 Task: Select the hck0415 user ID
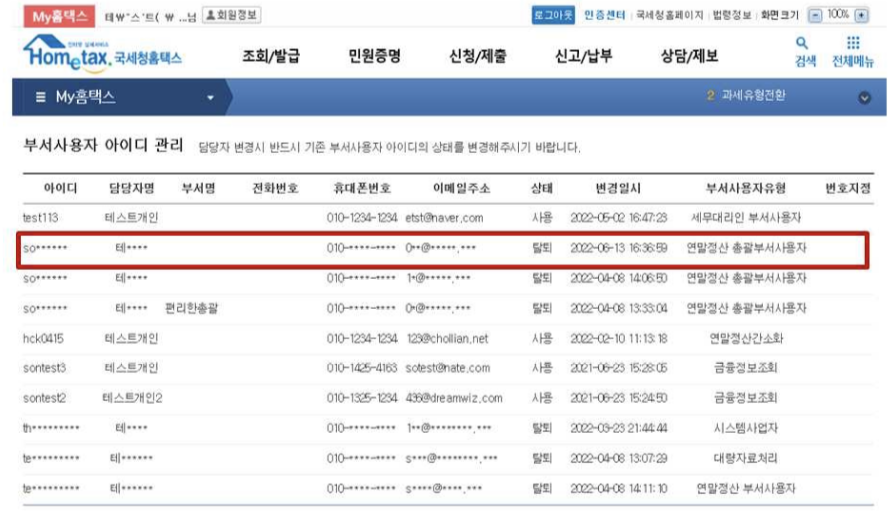[x=43, y=339]
